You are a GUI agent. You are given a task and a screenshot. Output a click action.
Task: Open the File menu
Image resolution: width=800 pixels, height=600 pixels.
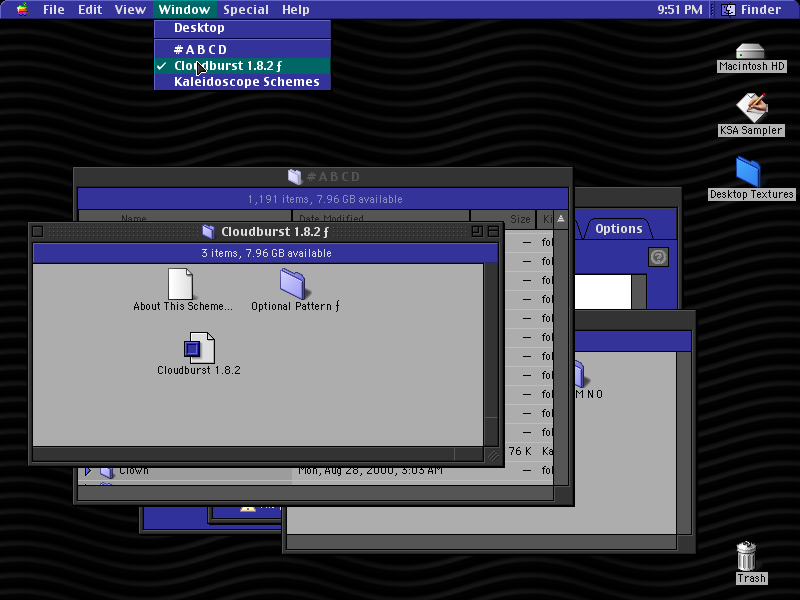tap(54, 9)
